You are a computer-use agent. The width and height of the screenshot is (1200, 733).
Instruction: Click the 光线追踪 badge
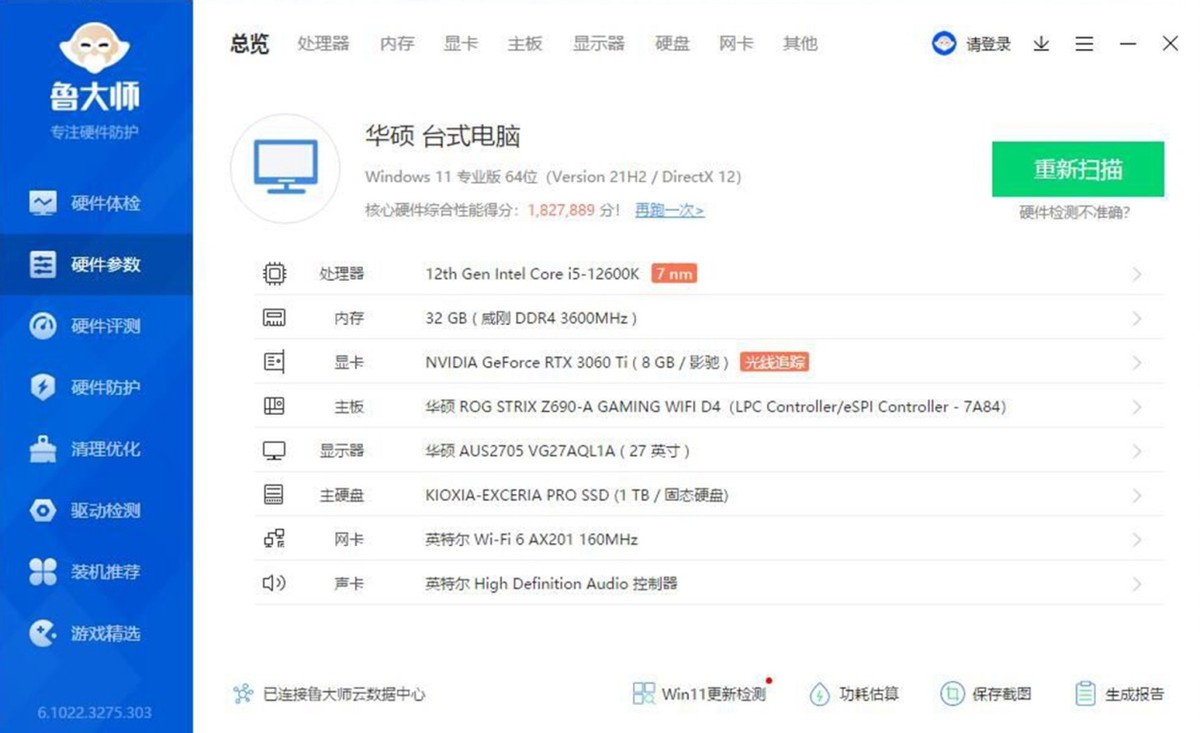coord(774,362)
